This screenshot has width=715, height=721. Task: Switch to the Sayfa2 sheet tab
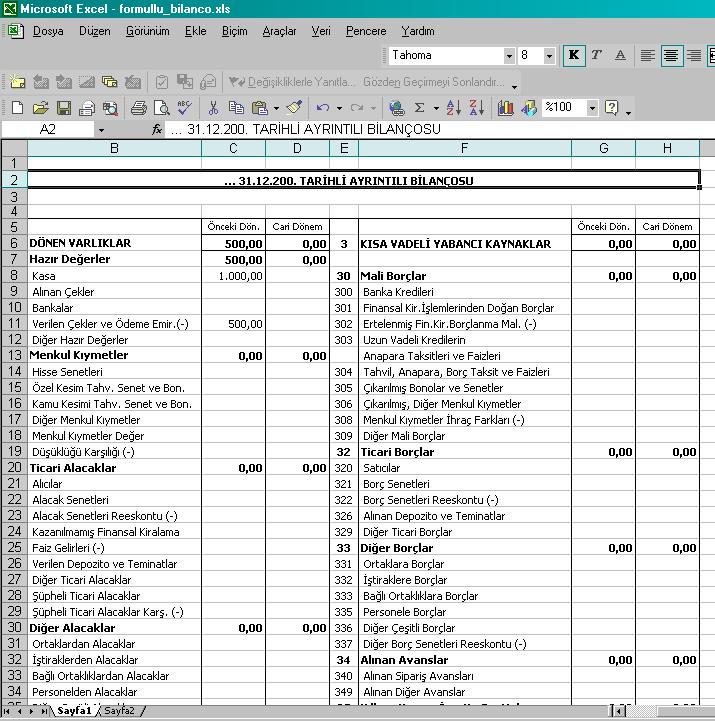click(120, 711)
